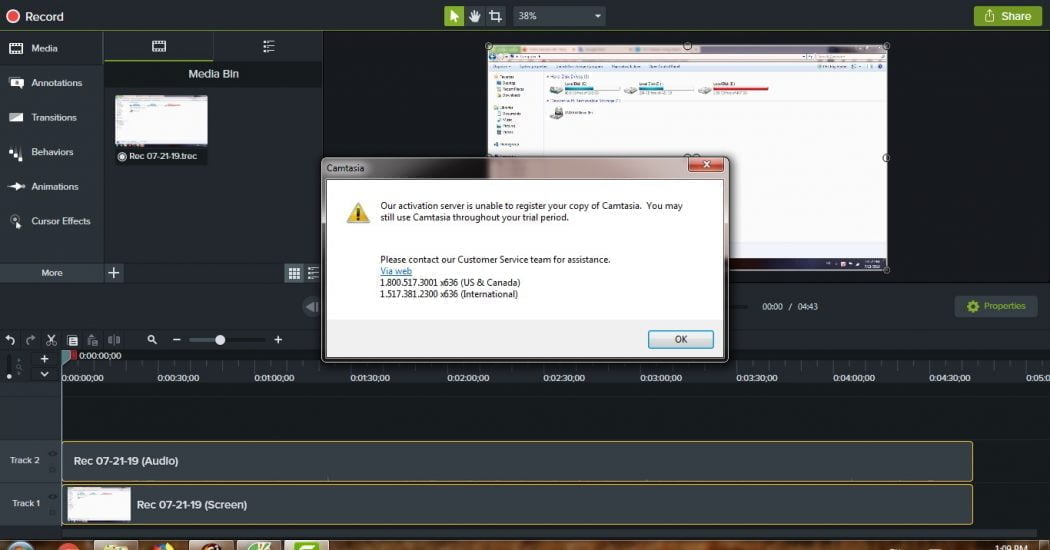The height and width of the screenshot is (550, 1050).
Task: Undo the last action
Action: point(10,340)
